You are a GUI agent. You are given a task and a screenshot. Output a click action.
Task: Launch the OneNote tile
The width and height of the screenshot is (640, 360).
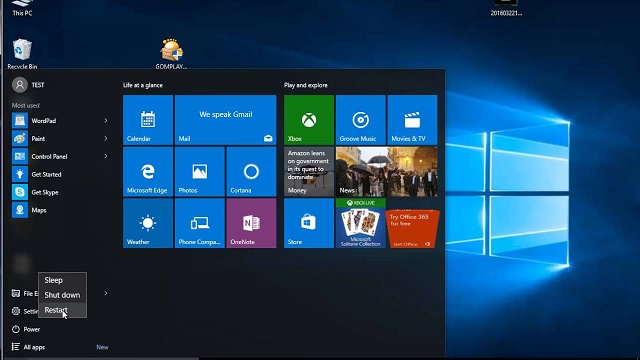click(251, 223)
